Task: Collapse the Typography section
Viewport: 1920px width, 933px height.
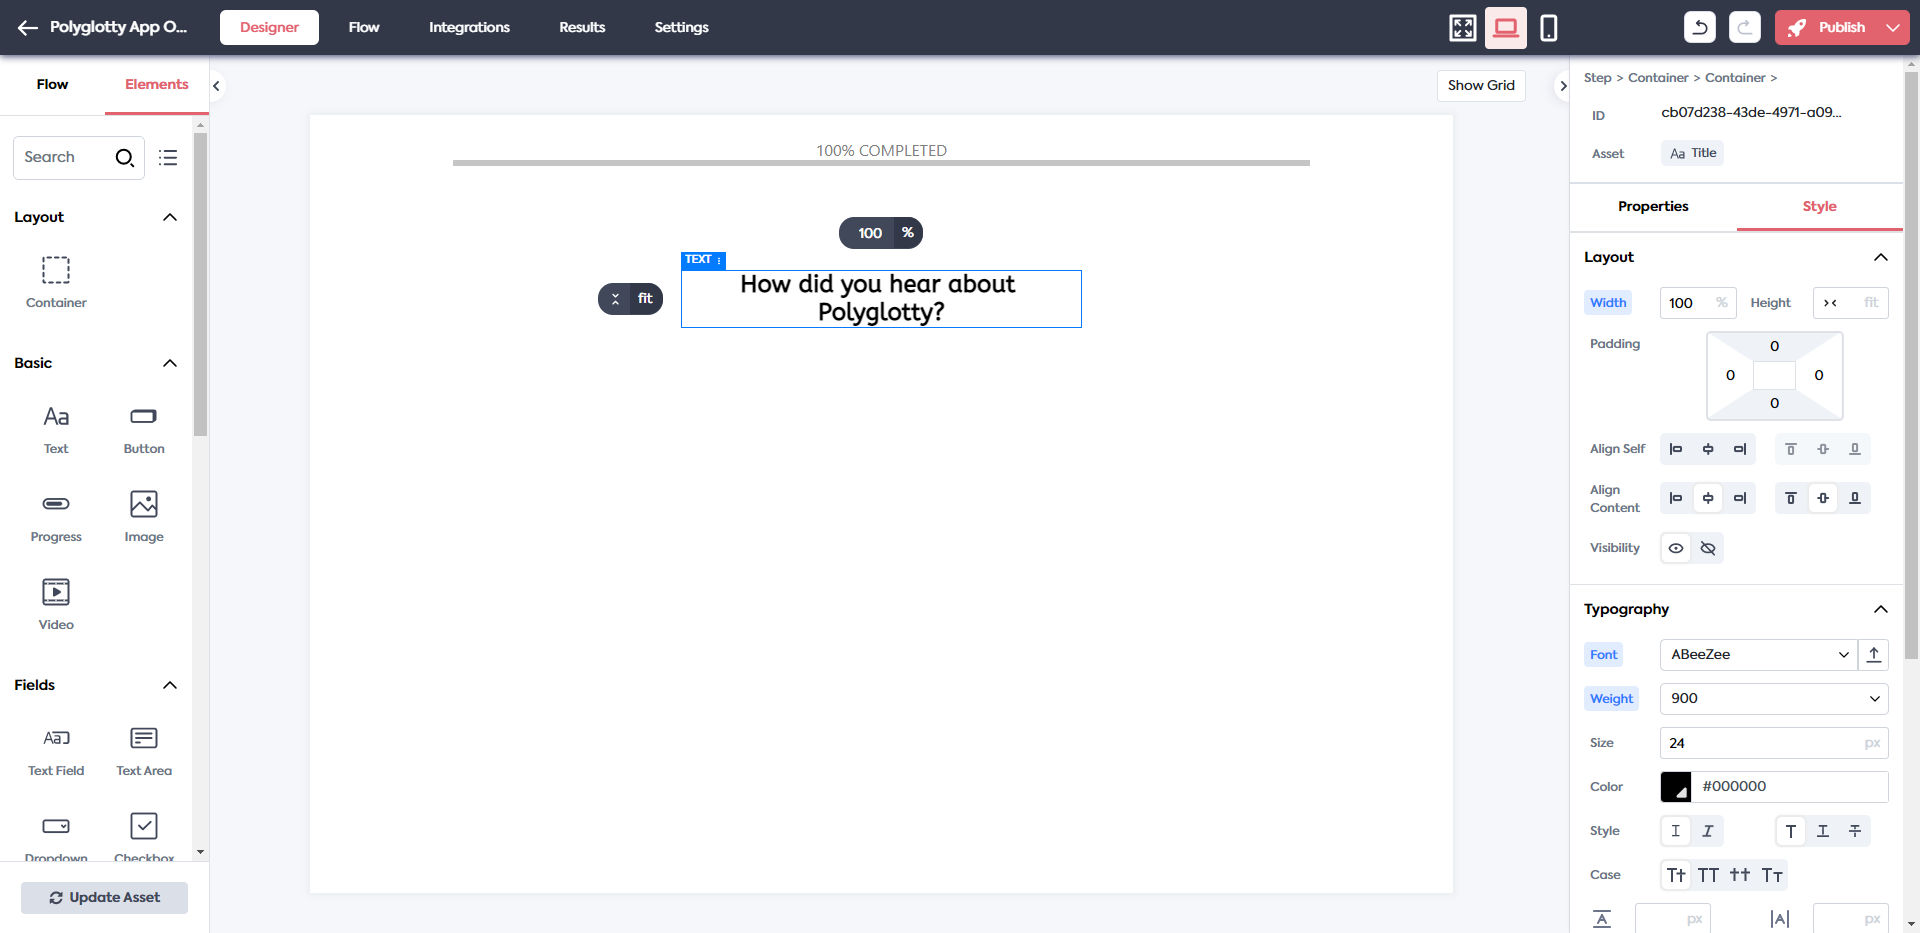Action: coord(1882,609)
